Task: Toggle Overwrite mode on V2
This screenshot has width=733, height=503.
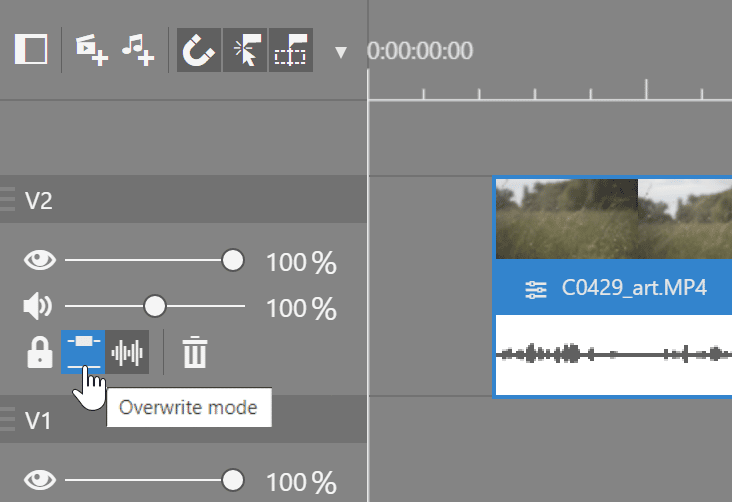Action: [x=83, y=352]
